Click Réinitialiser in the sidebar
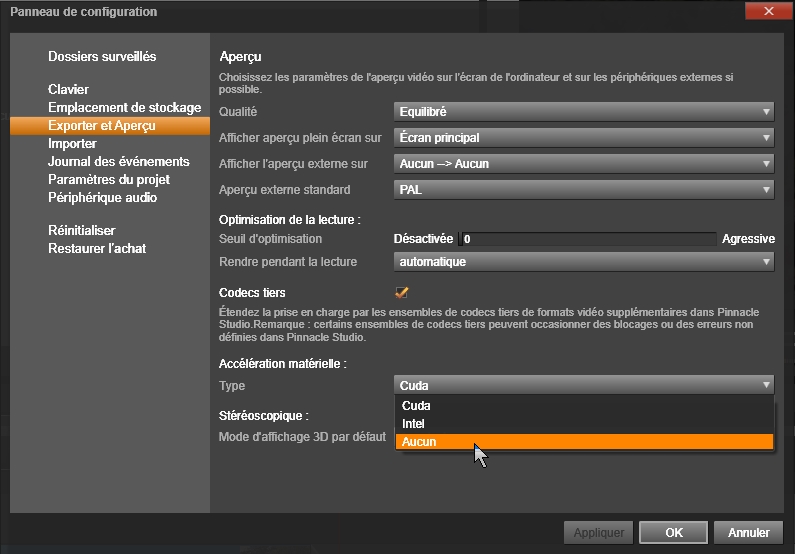Screen dimensions: 795x554 click(x=82, y=230)
